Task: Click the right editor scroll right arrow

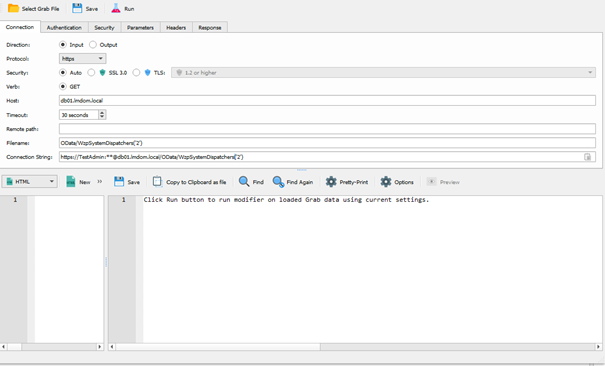Action: pos(598,347)
